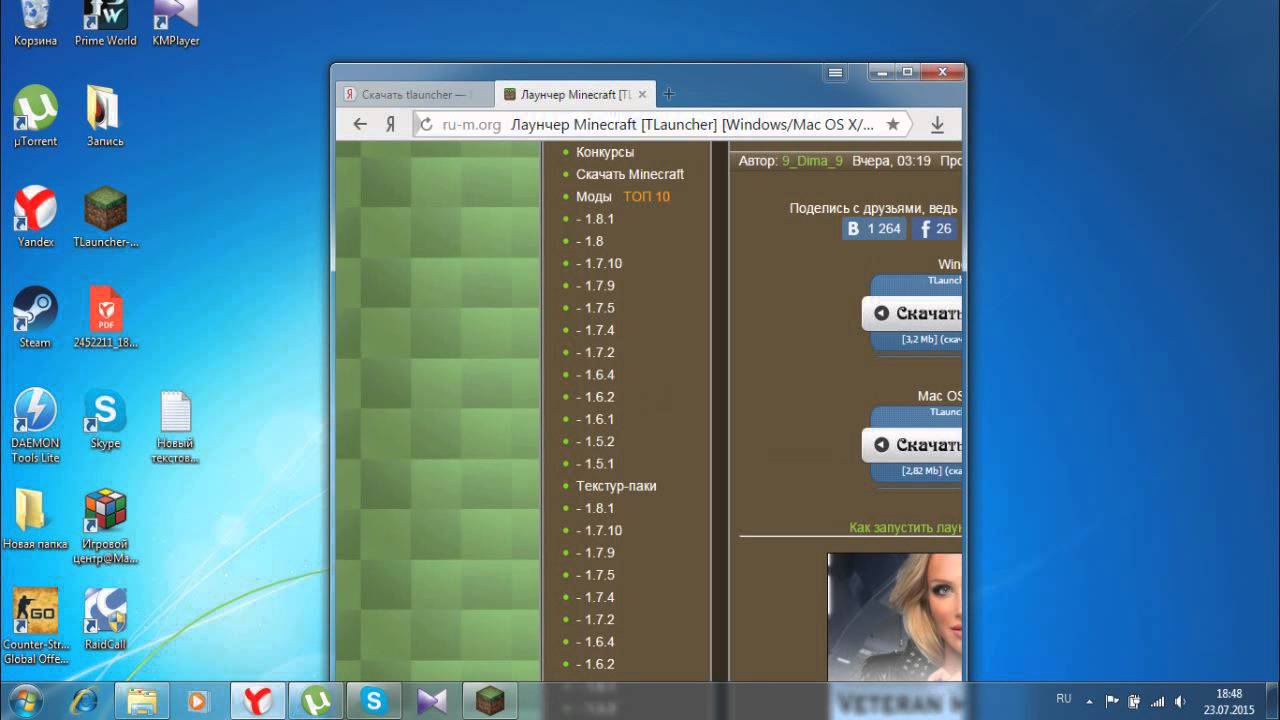Open the KMPlayer taskbar icon
The image size is (1280, 720).
click(433, 701)
